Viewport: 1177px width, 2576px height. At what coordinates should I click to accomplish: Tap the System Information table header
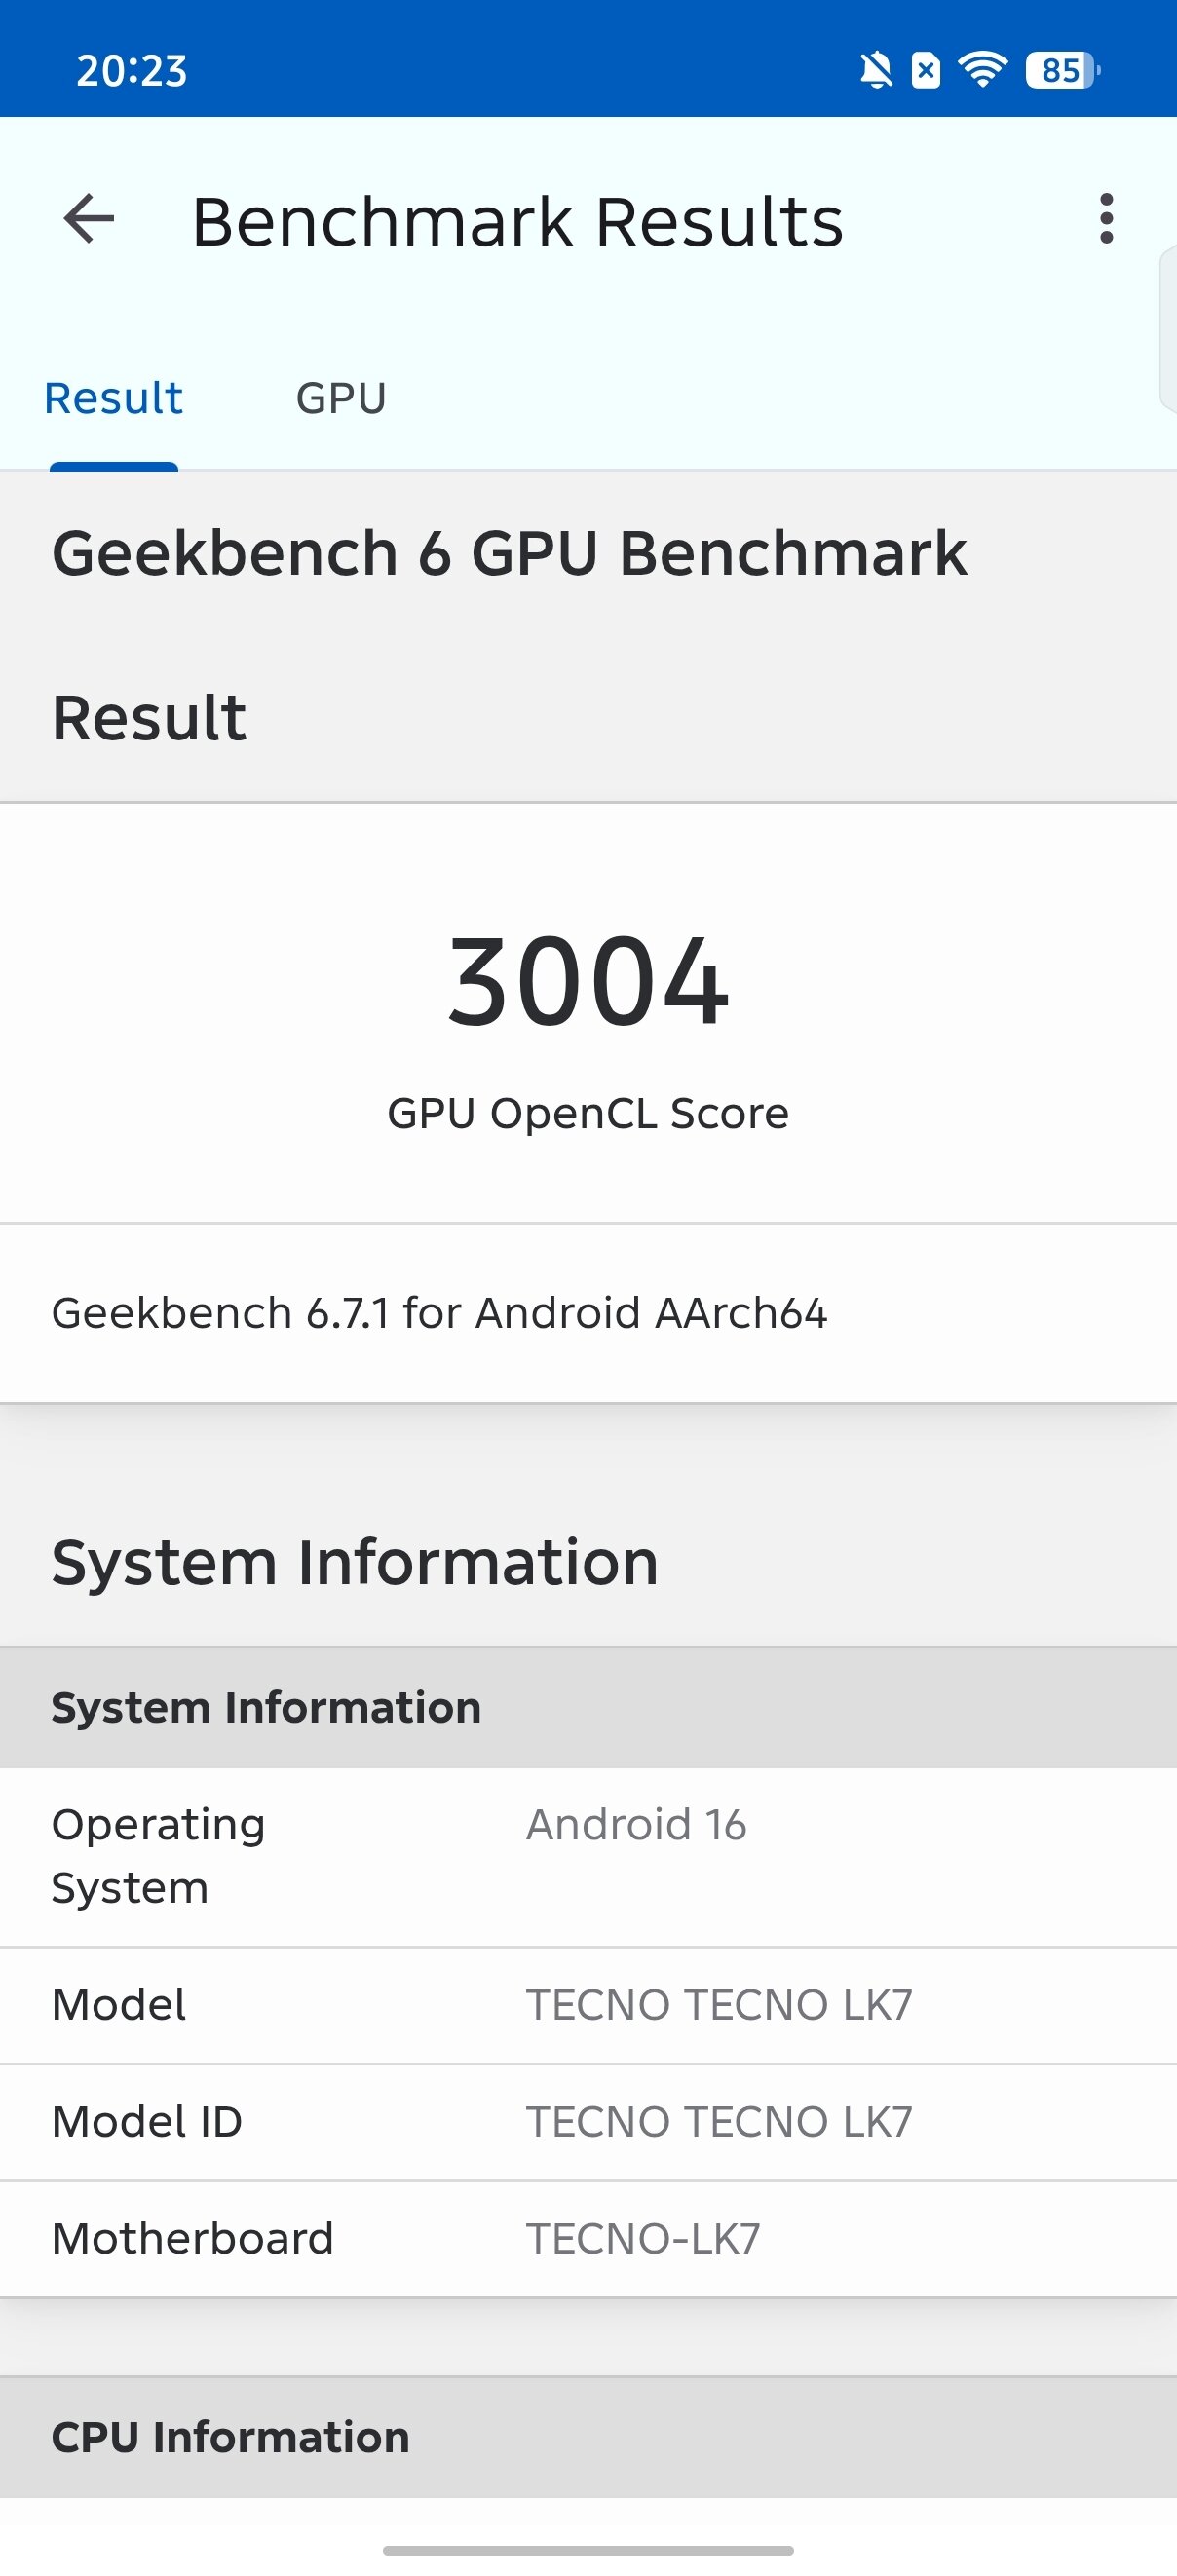588,1707
